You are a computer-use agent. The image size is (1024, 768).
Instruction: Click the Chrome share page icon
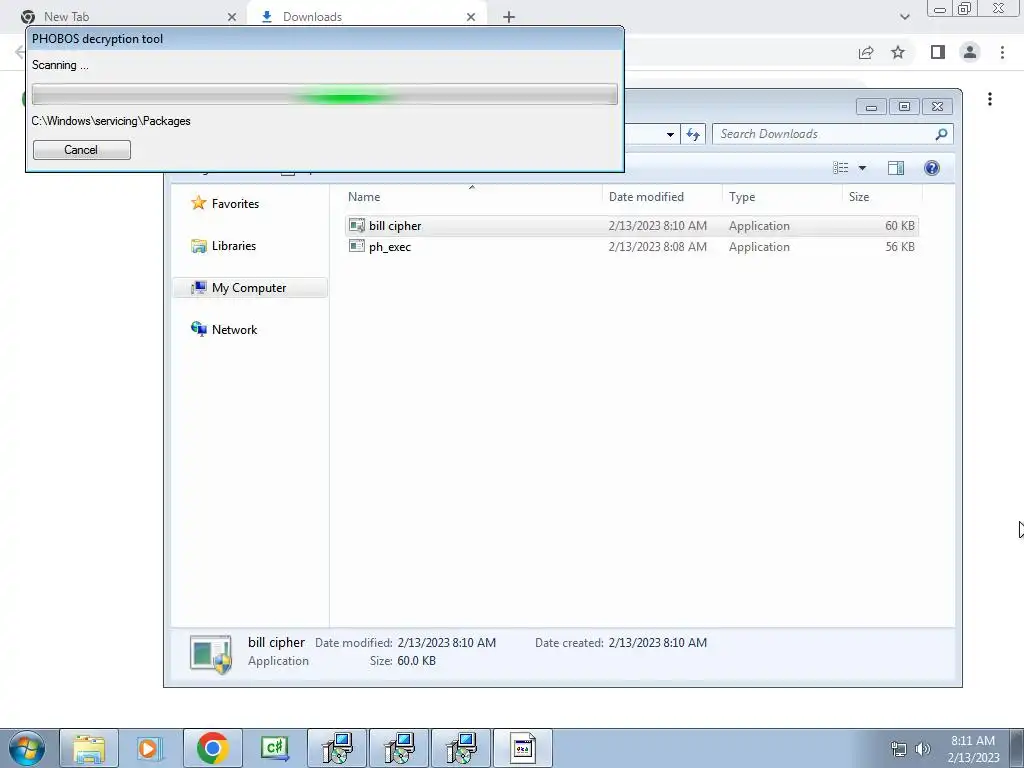pyautogui.click(x=866, y=52)
